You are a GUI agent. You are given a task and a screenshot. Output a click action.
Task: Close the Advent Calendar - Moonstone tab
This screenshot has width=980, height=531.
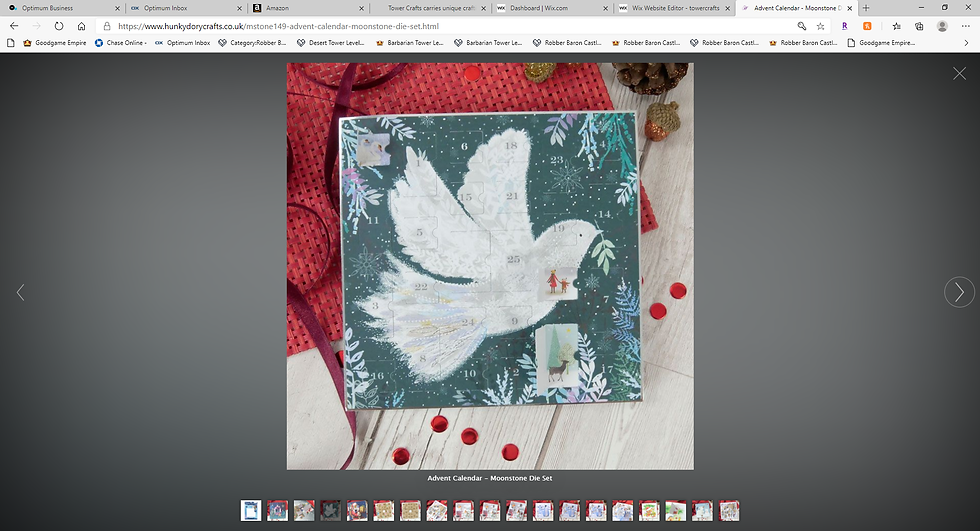pyautogui.click(x=849, y=8)
